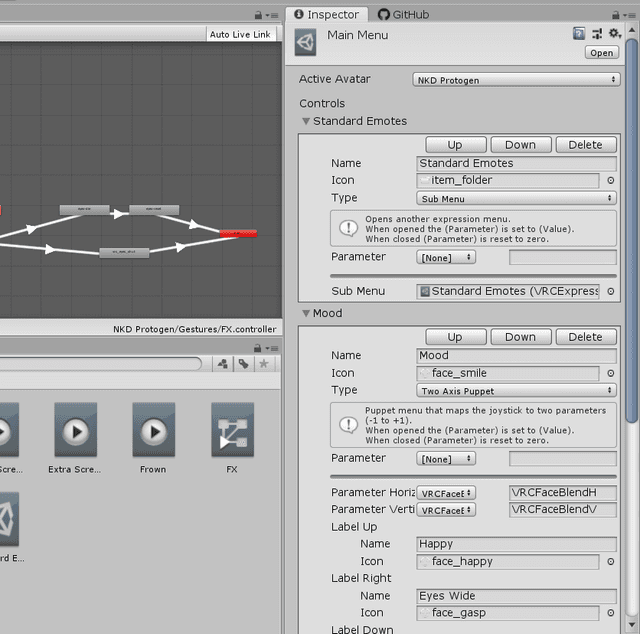Toggle the Inspector panel lock icon
640x634 pixels.
616,15
